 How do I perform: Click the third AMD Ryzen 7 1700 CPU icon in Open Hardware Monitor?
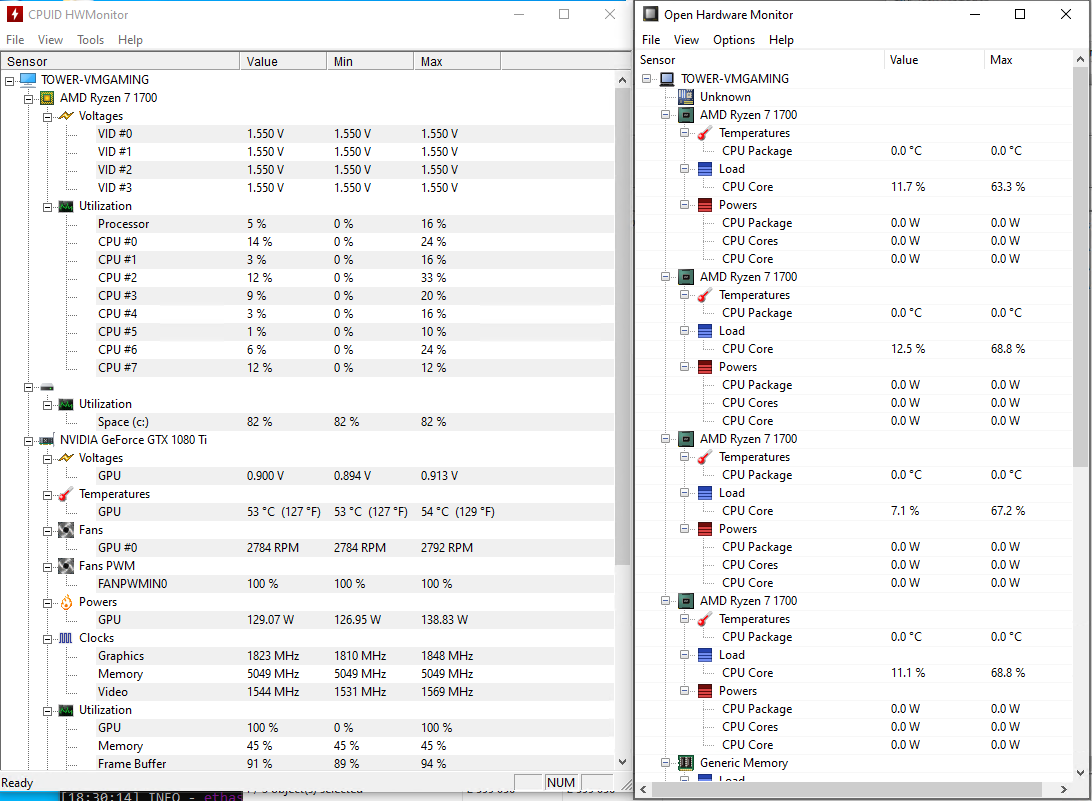[x=686, y=440]
